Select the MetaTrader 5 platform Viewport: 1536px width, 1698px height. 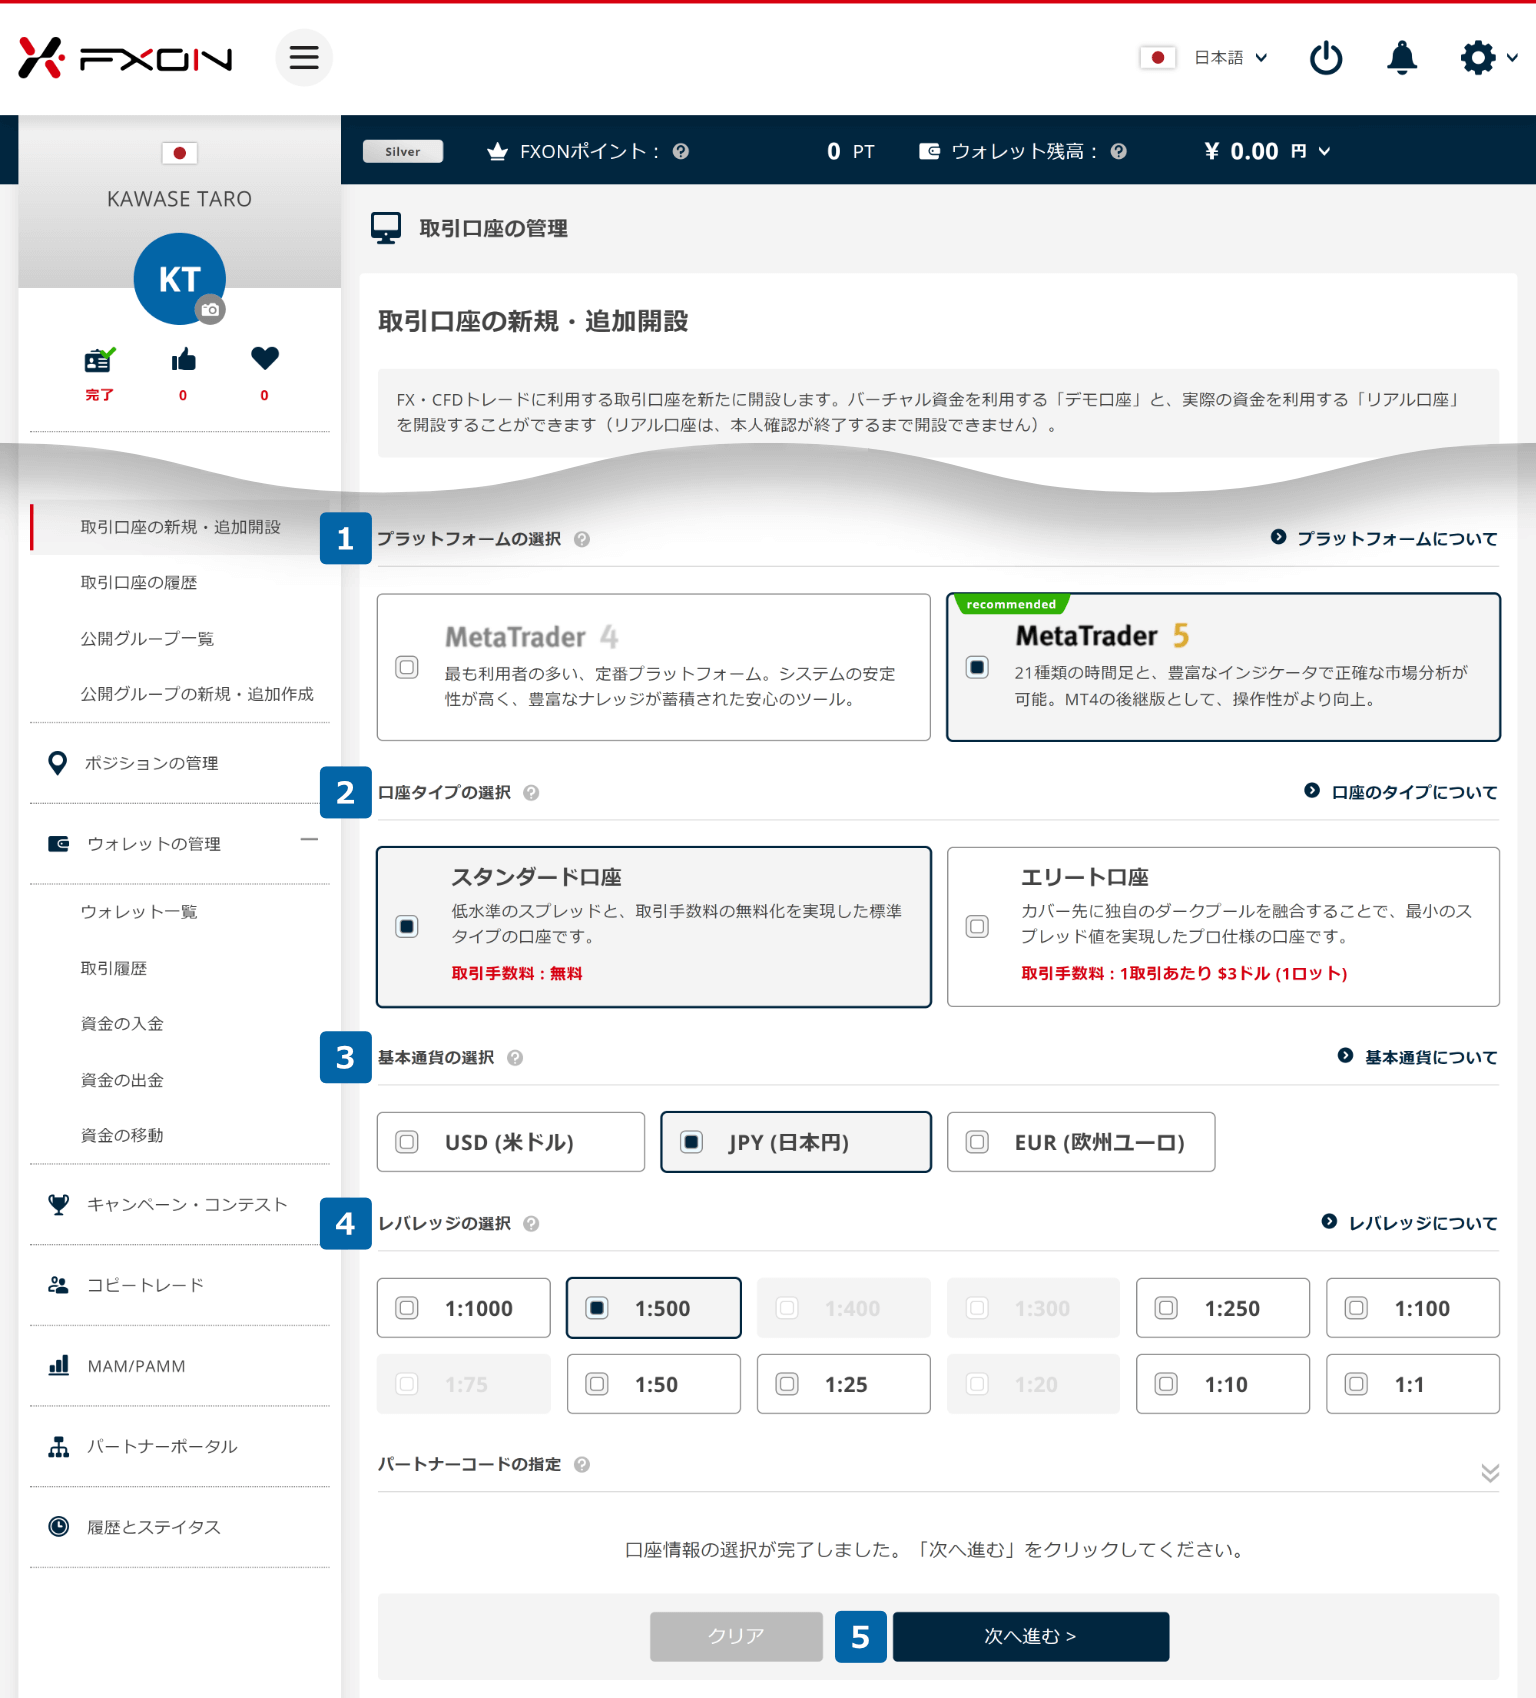point(1223,667)
